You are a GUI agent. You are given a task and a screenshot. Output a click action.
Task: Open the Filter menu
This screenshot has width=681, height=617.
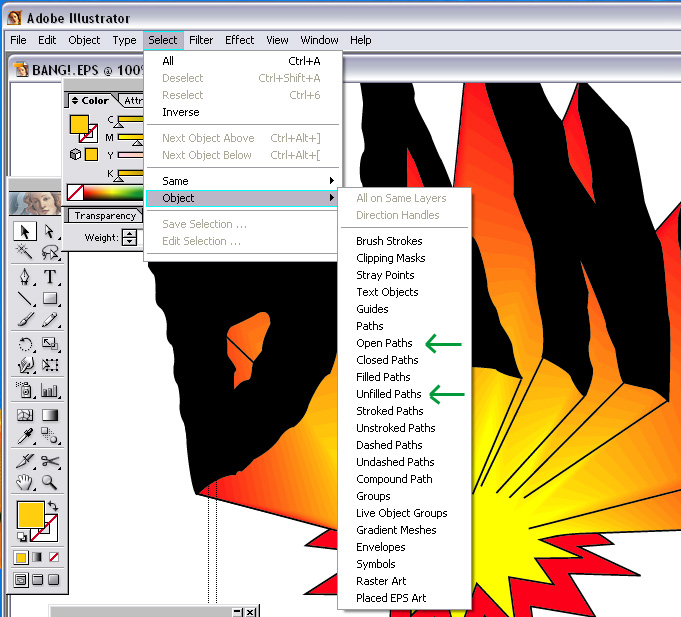point(201,40)
